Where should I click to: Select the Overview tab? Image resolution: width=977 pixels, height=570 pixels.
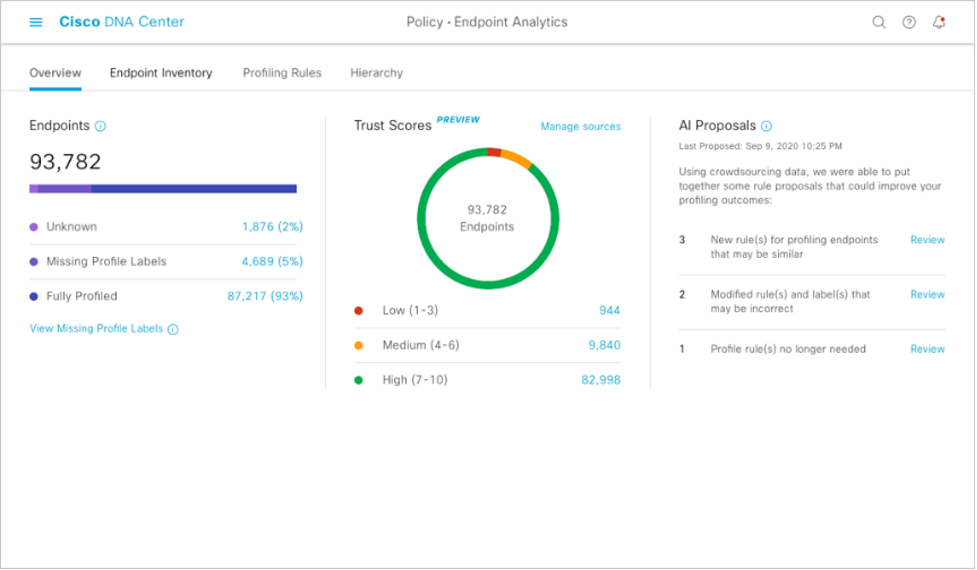[55, 73]
